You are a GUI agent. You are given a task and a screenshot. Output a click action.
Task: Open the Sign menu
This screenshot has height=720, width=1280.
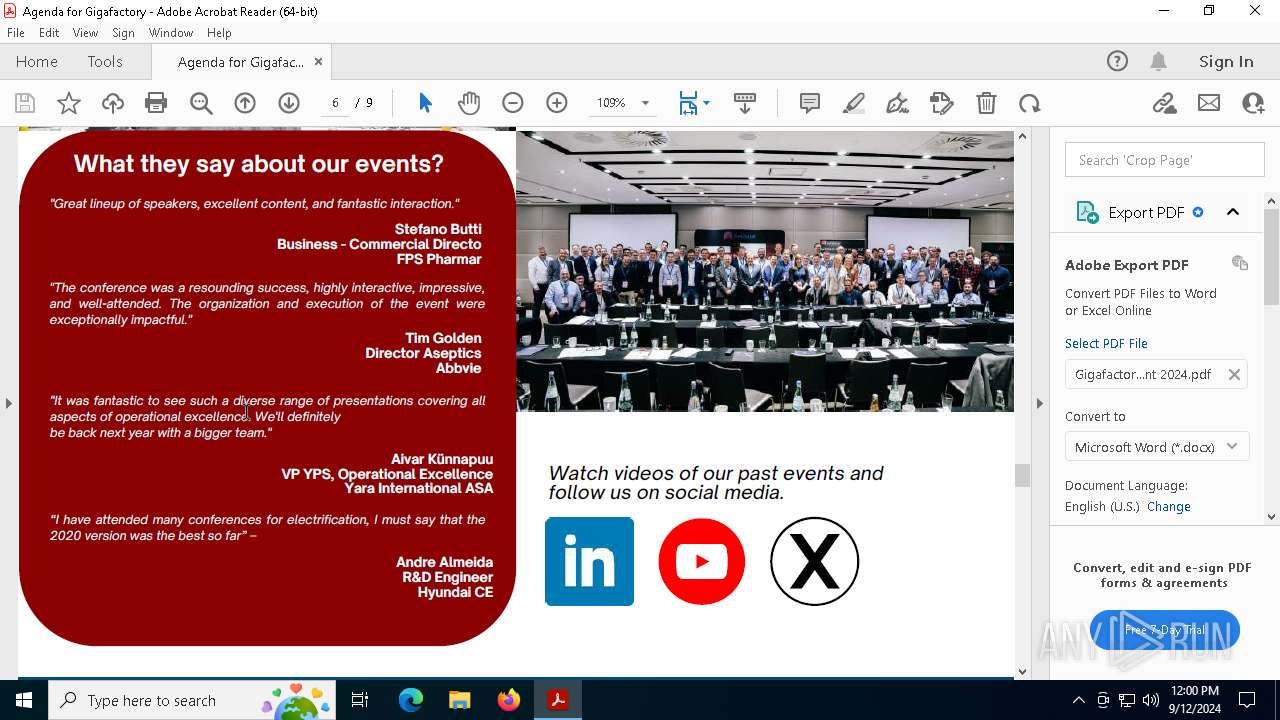click(x=123, y=33)
